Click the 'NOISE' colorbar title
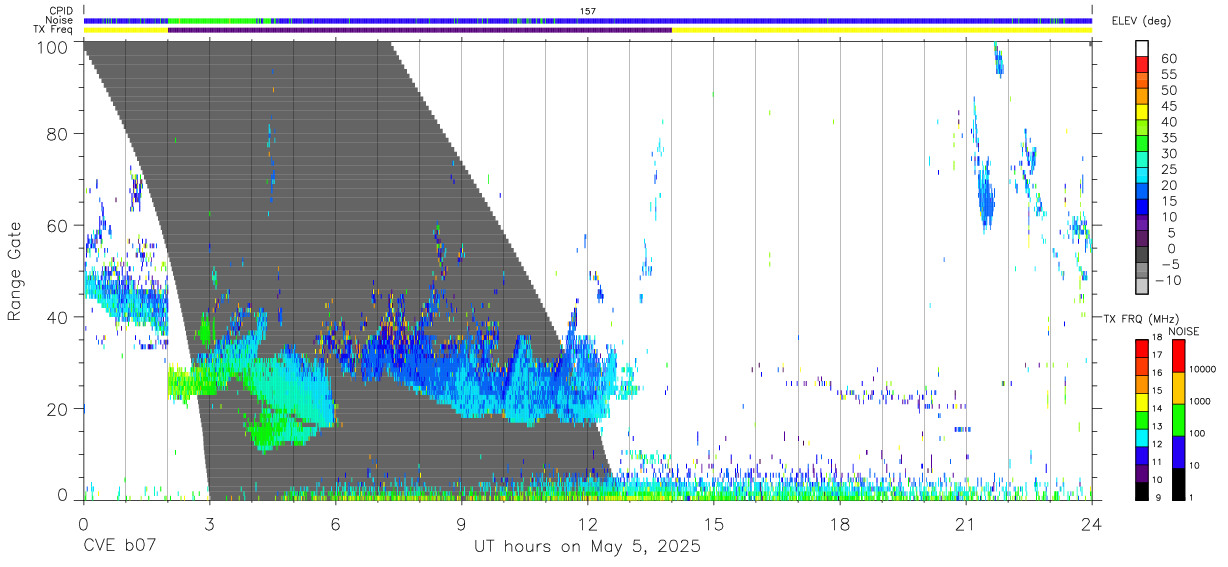The image size is (1228, 567). [1182, 331]
